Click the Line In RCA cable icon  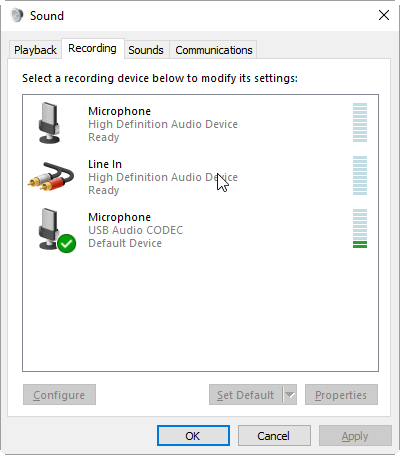[51, 176]
